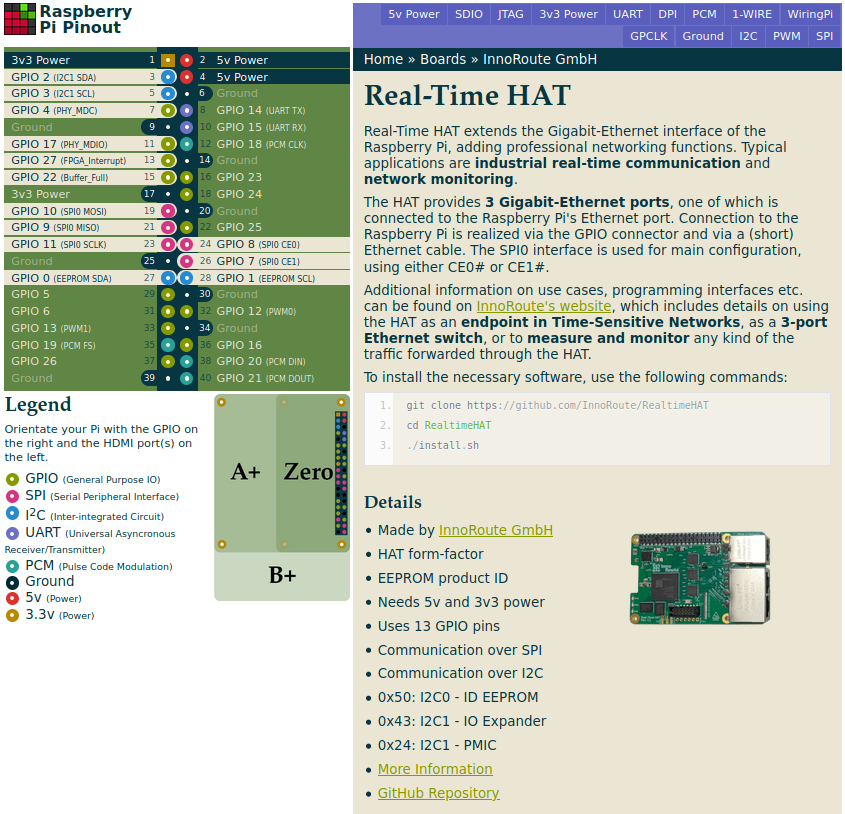Click the git clone command line
Image resolution: width=845 pixels, height=814 pixels.
[557, 405]
